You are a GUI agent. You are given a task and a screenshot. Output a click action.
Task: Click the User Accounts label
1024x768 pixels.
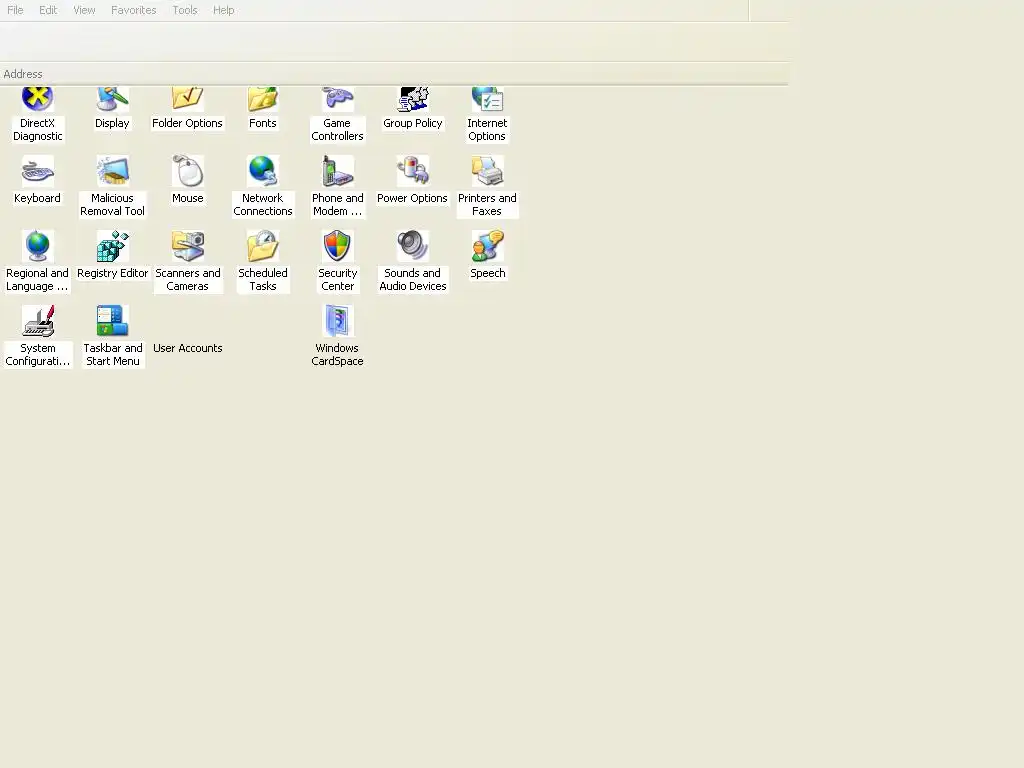pyautogui.click(x=187, y=348)
